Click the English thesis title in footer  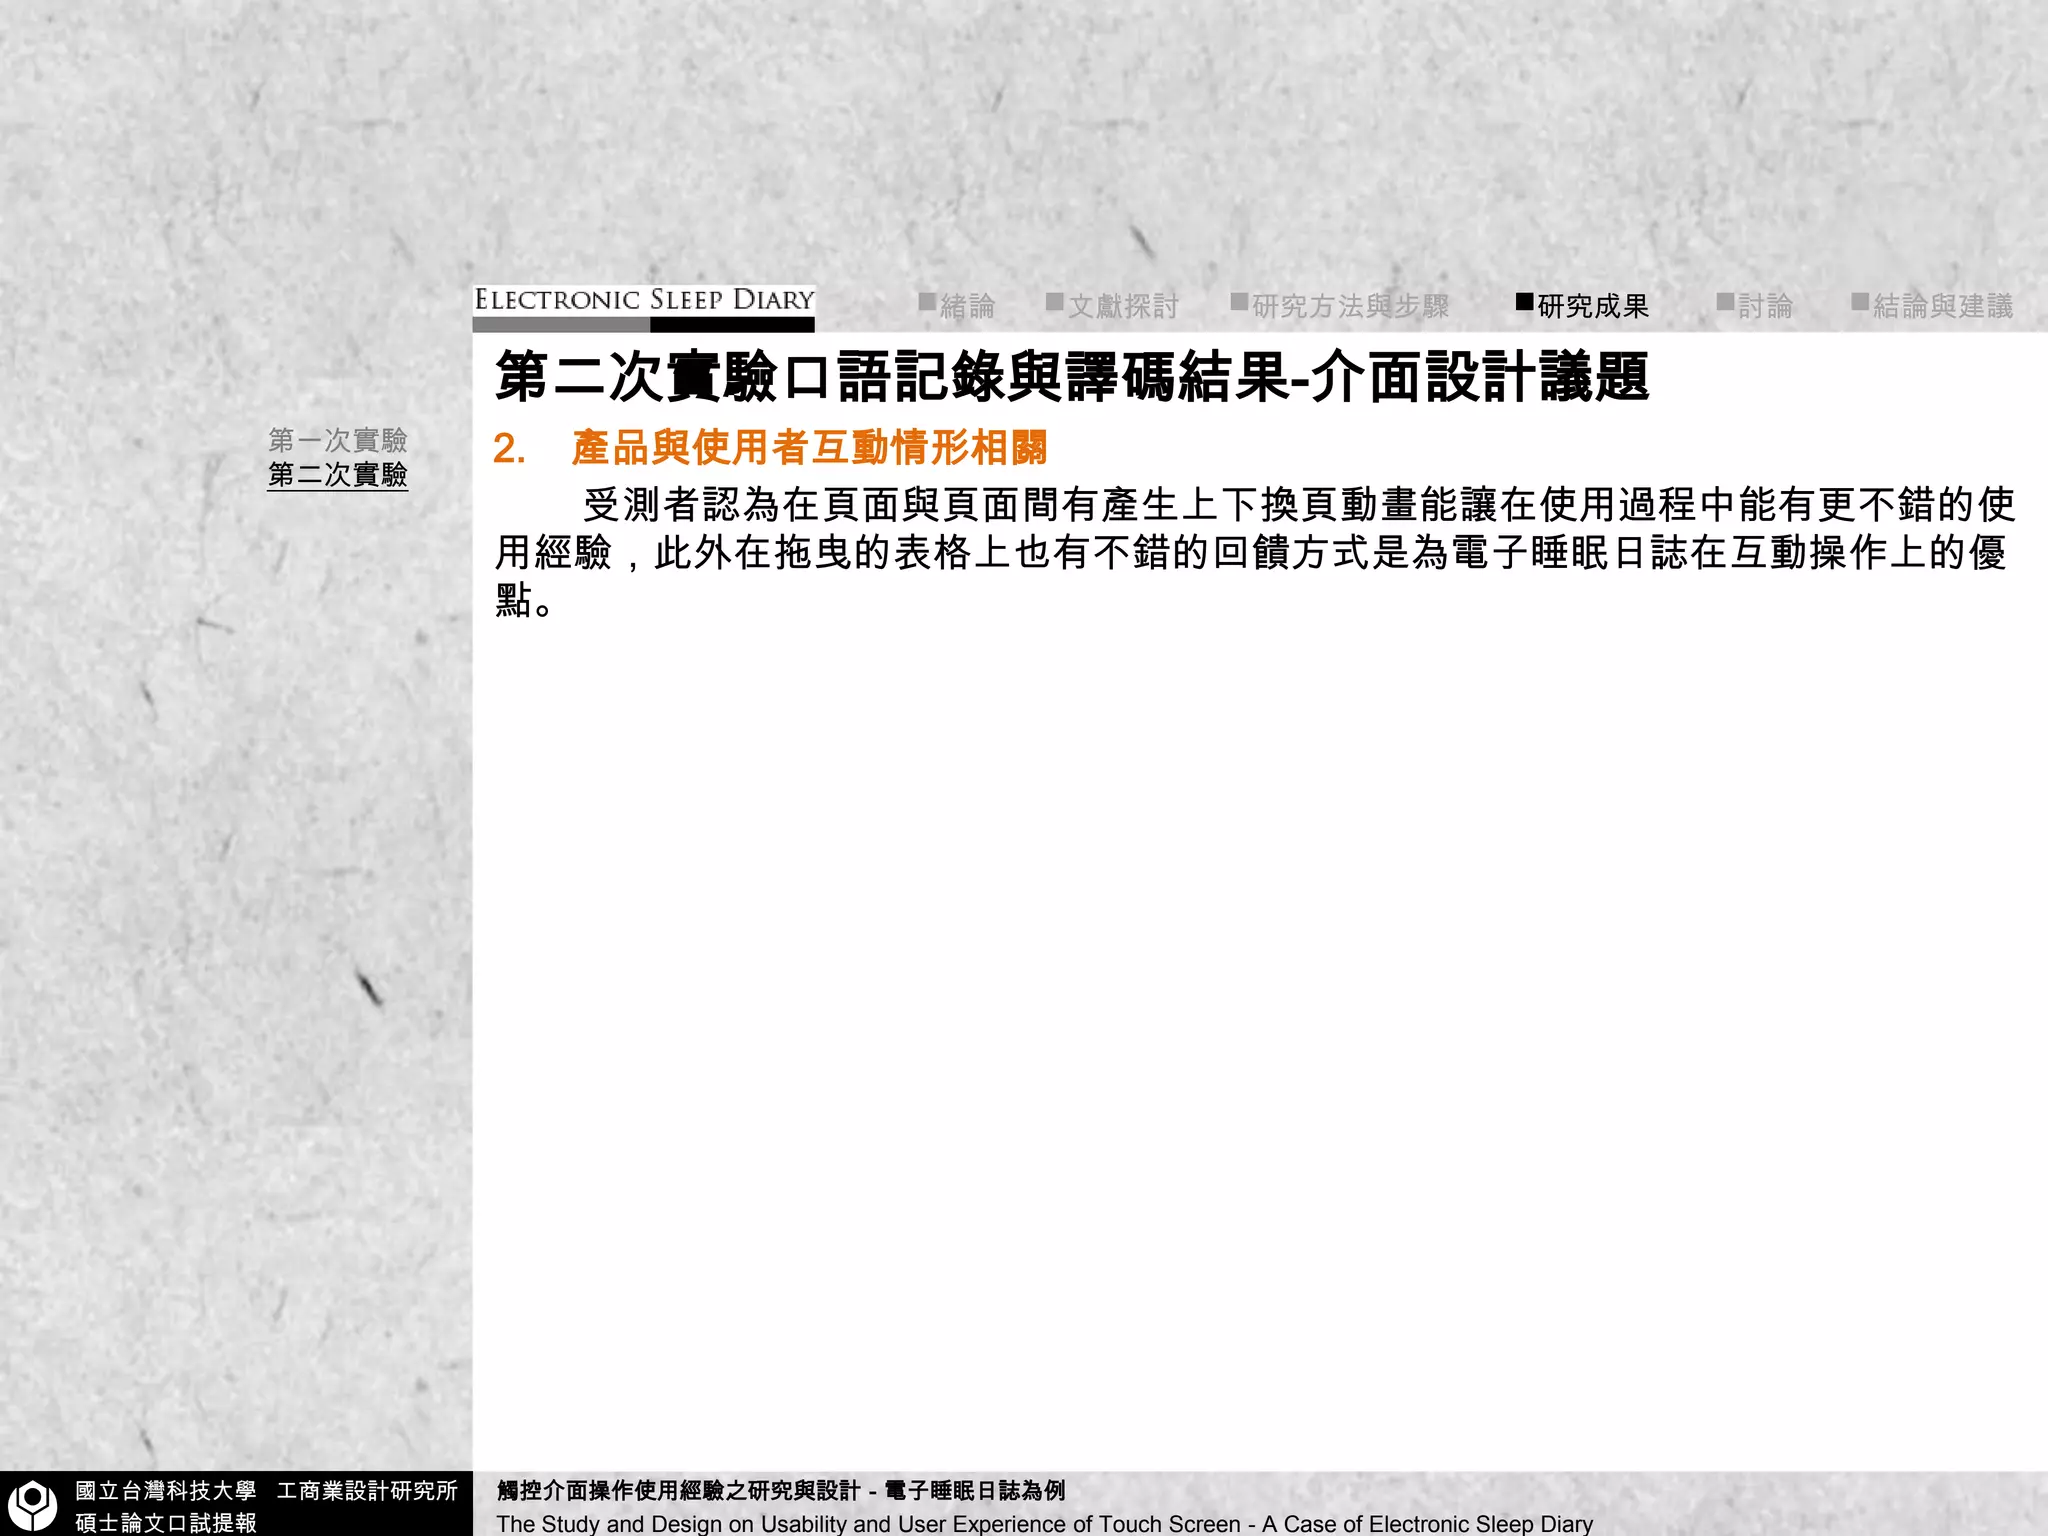point(1045,1524)
